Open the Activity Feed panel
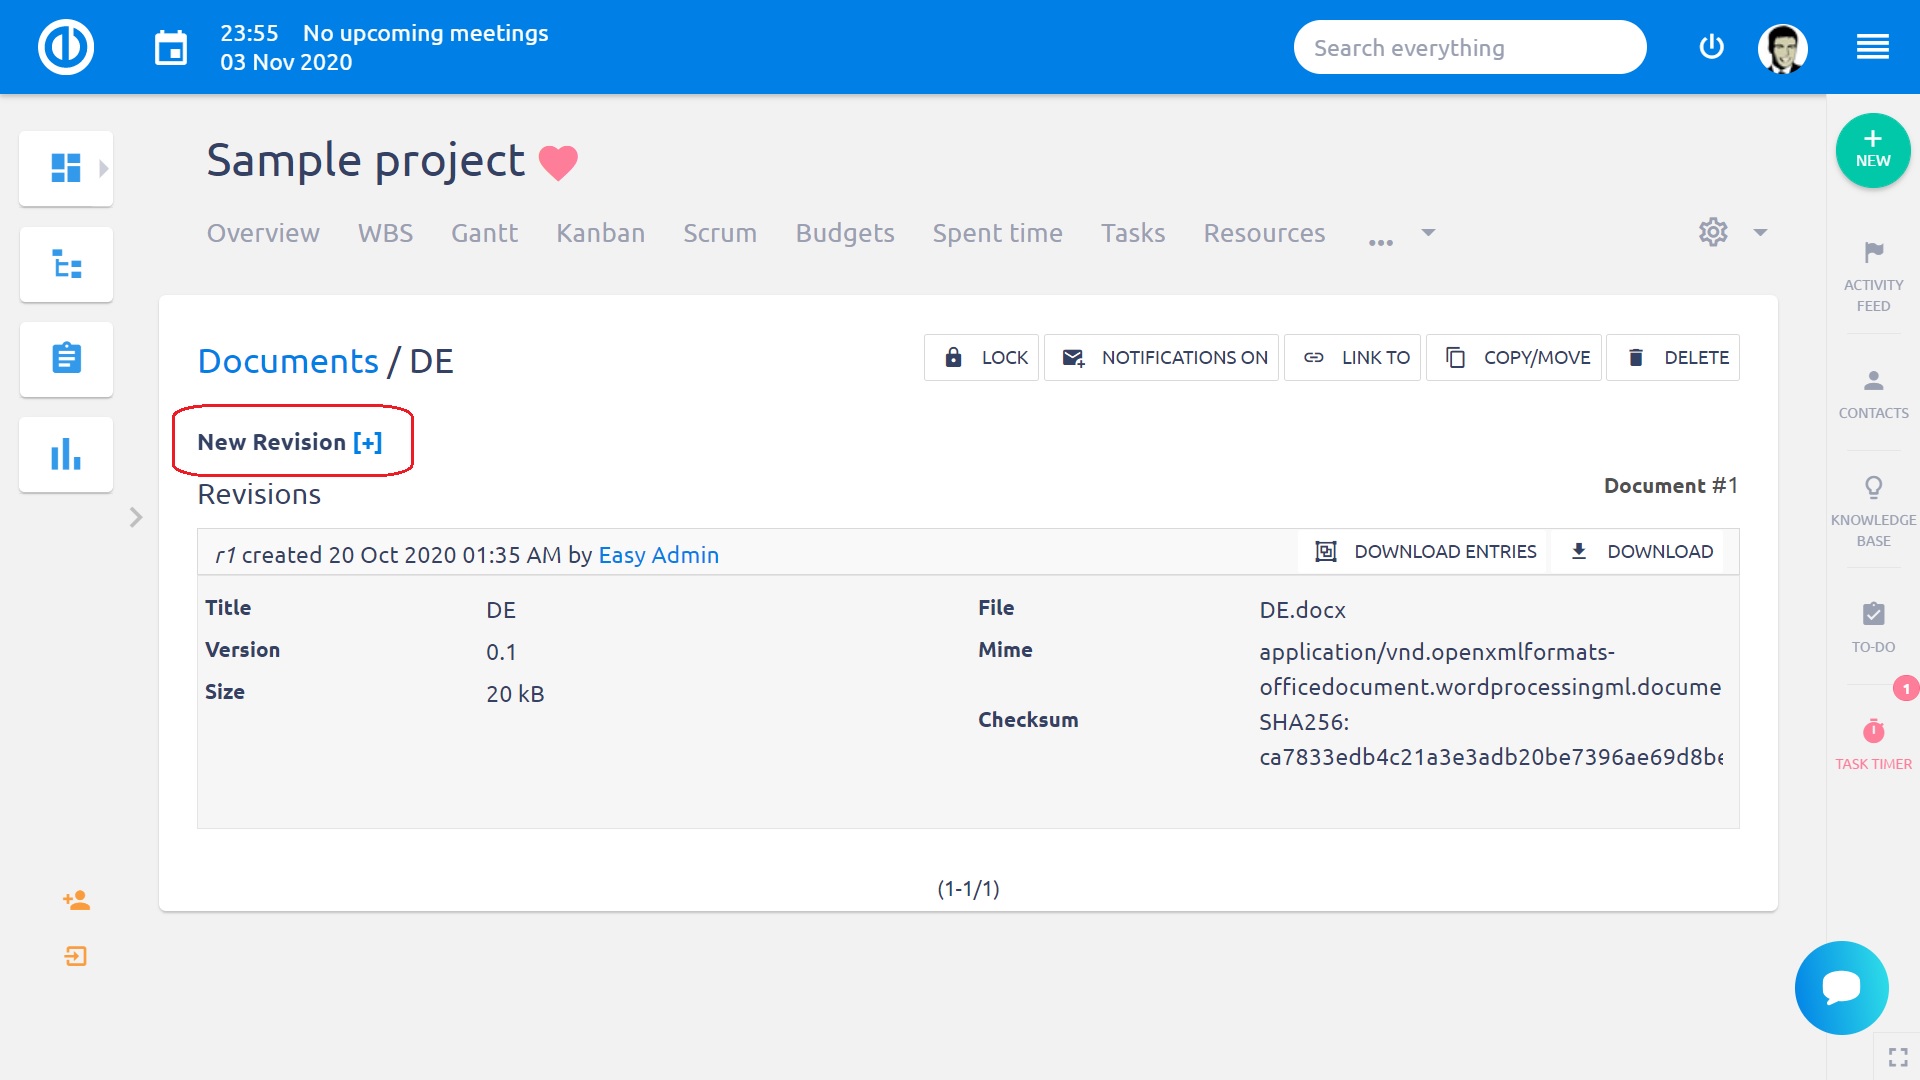The width and height of the screenshot is (1920, 1080). coord(1873,275)
